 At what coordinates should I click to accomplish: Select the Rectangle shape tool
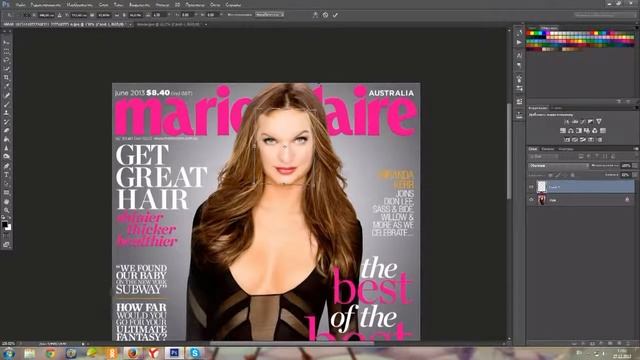(x=6, y=192)
